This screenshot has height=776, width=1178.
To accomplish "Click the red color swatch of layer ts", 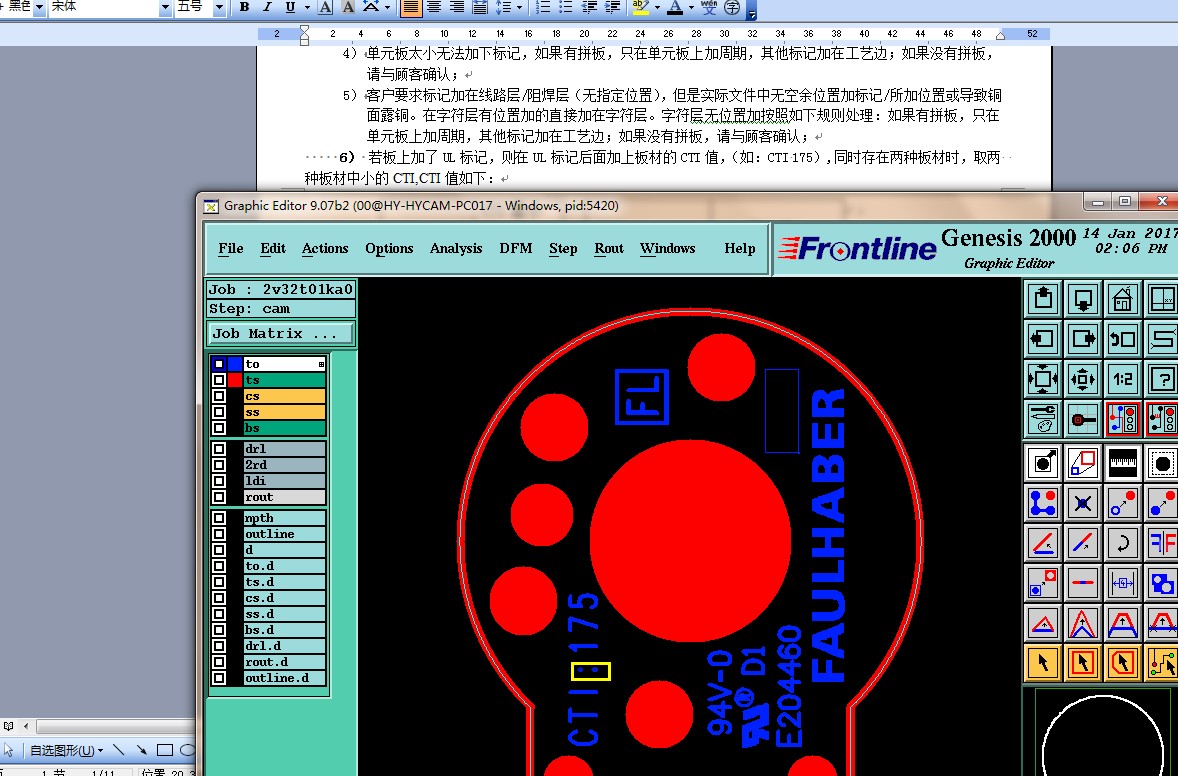I will click(x=235, y=380).
